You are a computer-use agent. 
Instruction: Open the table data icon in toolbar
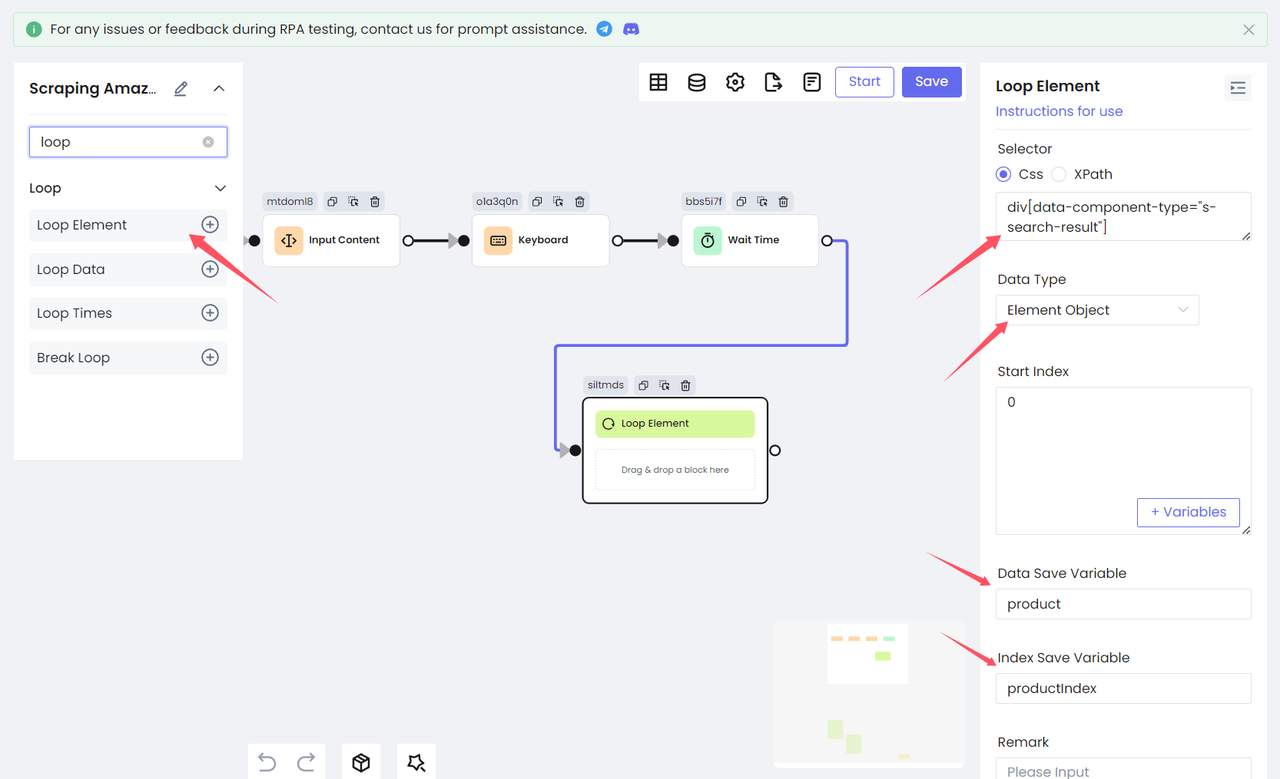point(658,82)
